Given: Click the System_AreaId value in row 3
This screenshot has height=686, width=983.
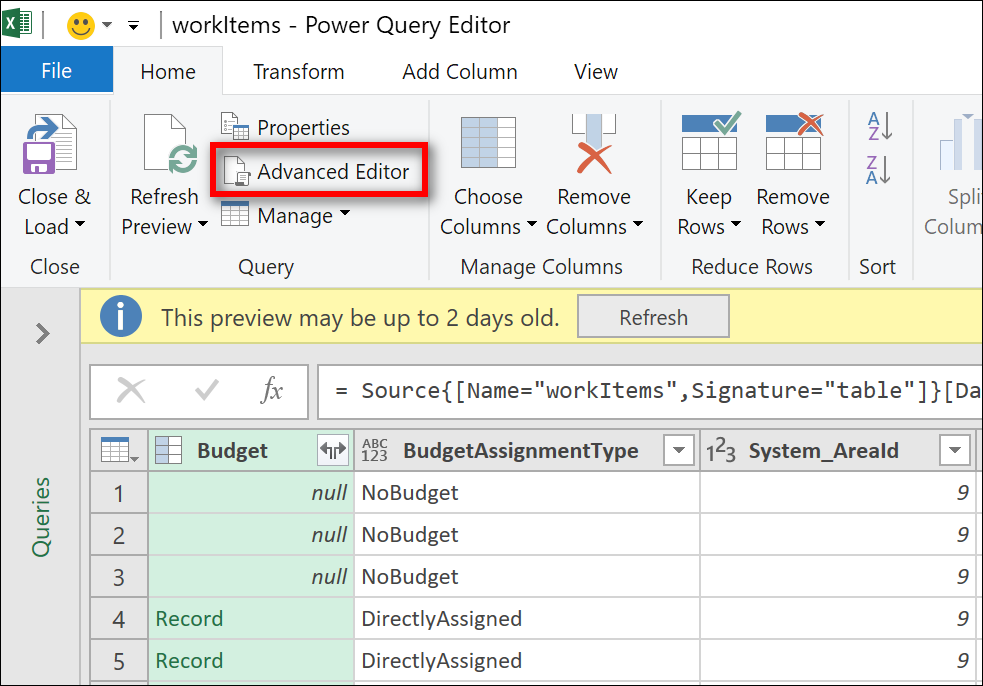Looking at the screenshot, I should [838, 577].
